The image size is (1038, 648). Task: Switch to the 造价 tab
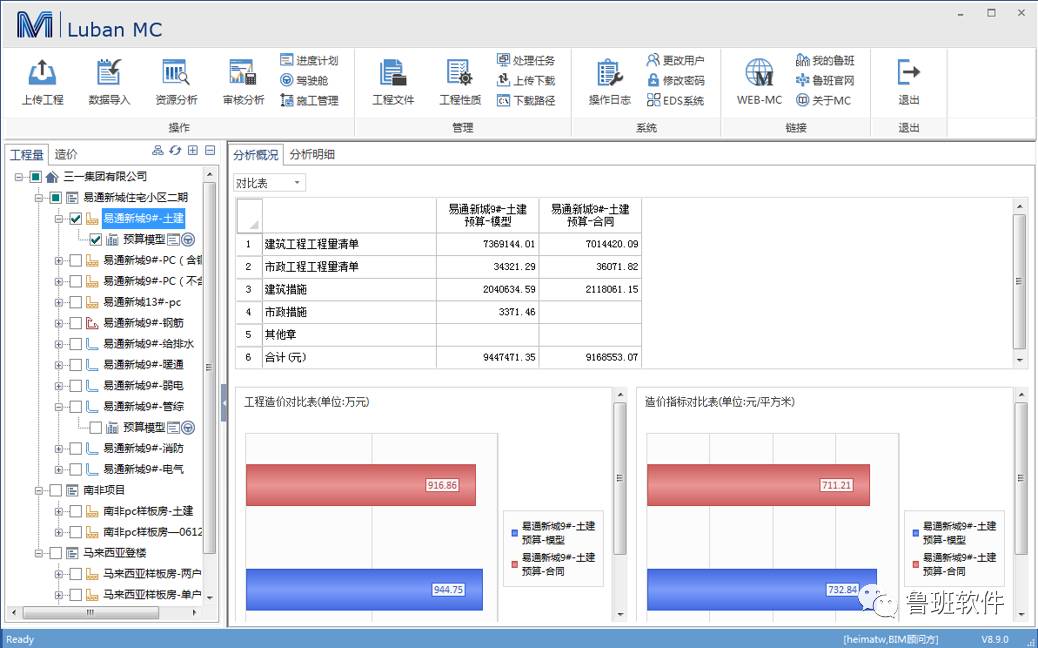[65, 154]
